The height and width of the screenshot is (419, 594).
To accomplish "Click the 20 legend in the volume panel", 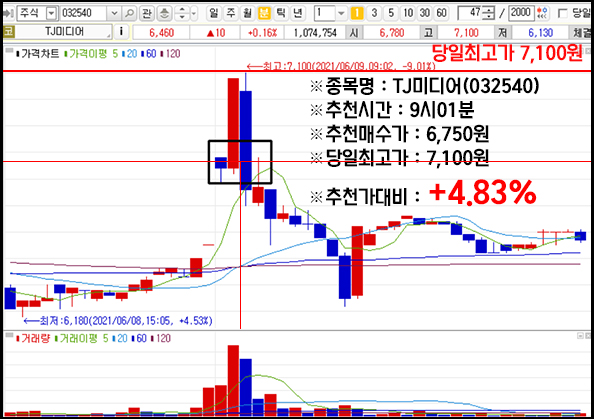I will click(x=120, y=338).
